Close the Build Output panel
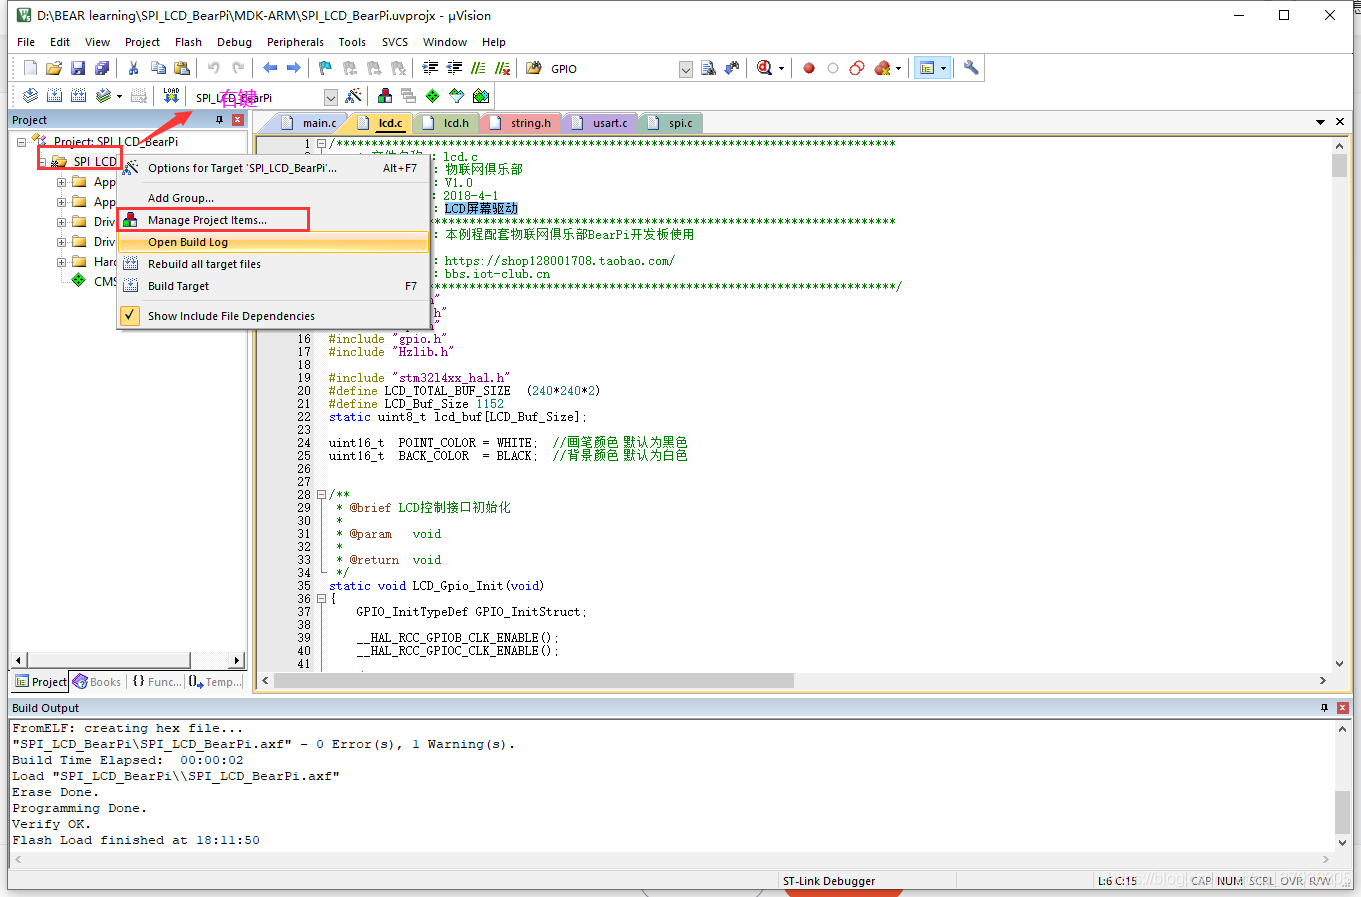 click(1343, 708)
